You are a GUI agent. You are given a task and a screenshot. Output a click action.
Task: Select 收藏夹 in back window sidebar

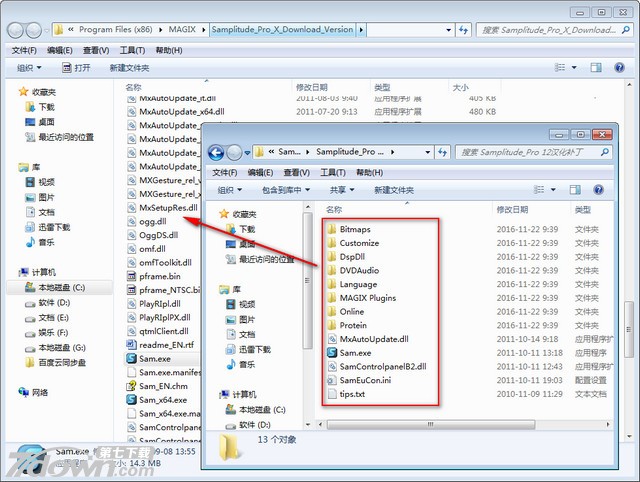(37, 92)
